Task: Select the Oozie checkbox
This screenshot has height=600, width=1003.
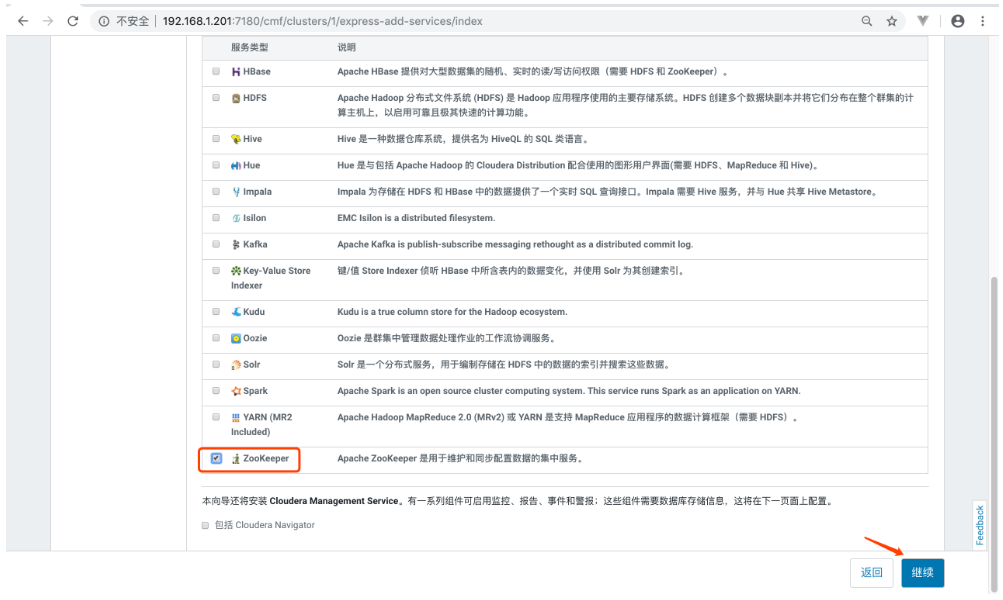Action: click(216, 338)
